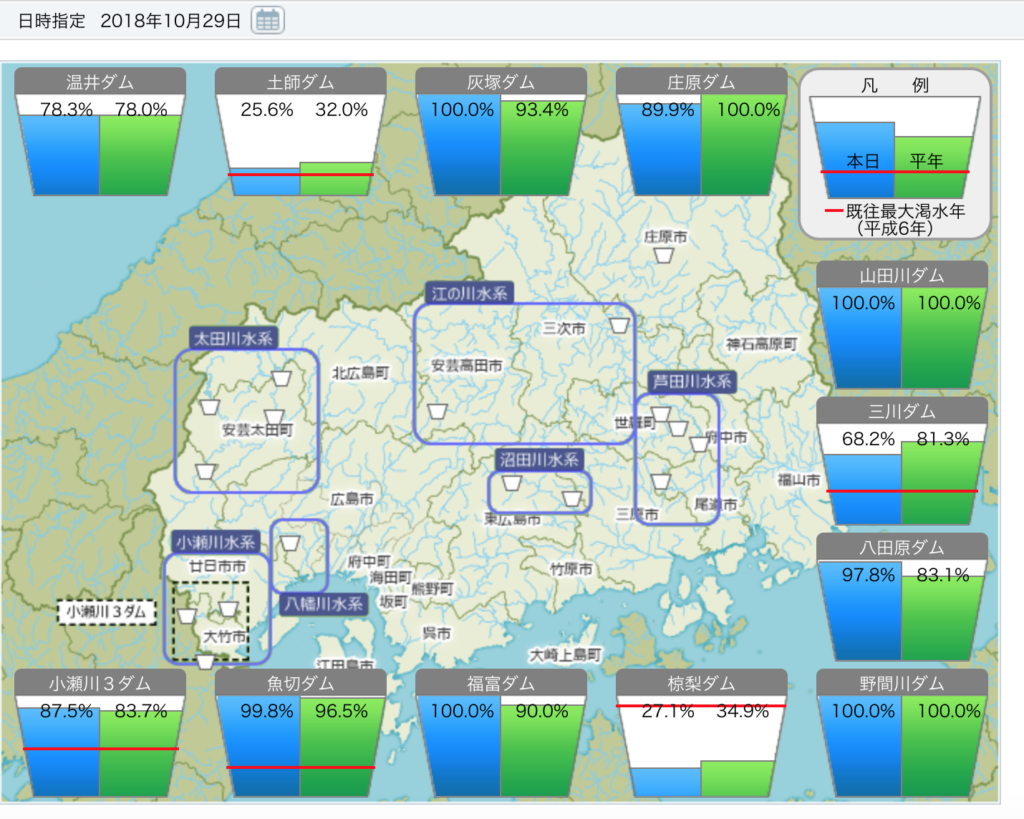Select the dam marker below 安芸高田市
The height and width of the screenshot is (819, 1024).
pyautogui.click(x=437, y=410)
